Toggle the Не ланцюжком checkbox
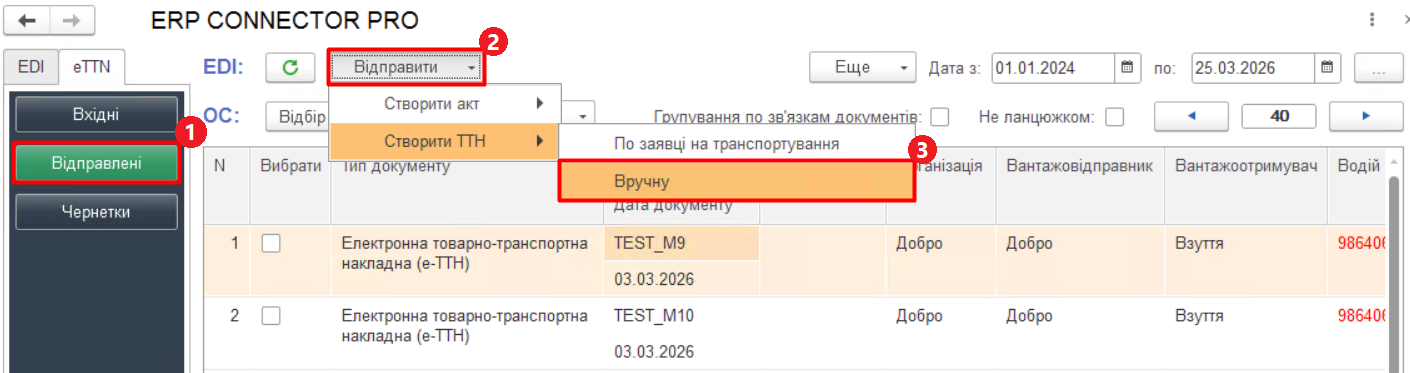 (x=1115, y=117)
